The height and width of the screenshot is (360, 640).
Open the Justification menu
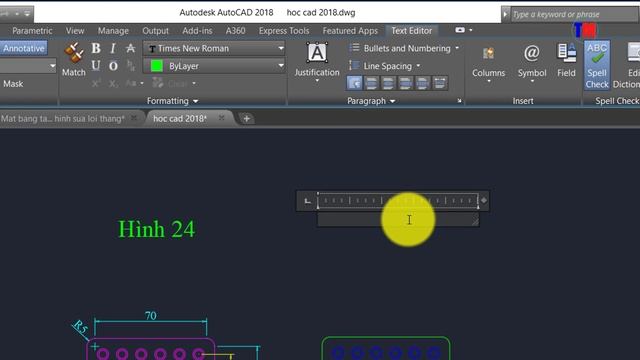click(317, 61)
